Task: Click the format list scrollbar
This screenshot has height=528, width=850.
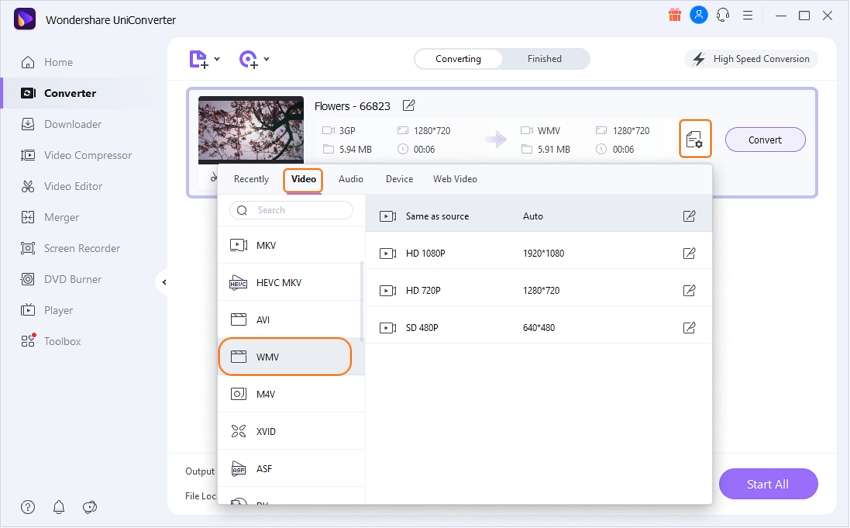Action: point(362,301)
